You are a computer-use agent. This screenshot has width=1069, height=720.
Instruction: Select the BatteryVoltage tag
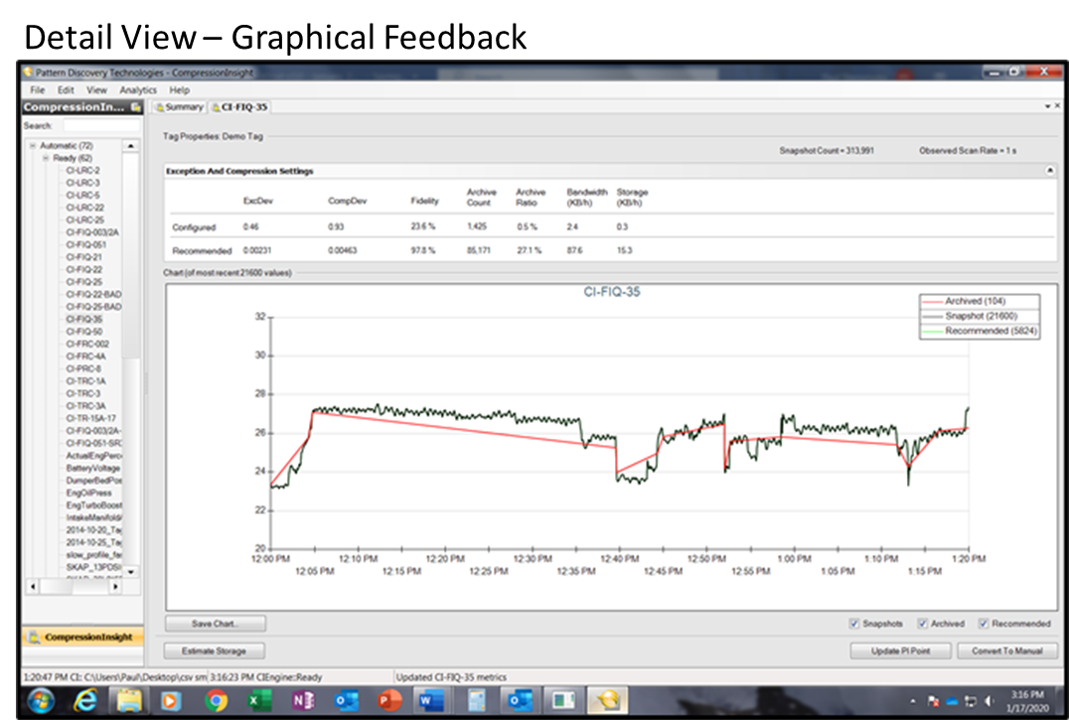coord(93,468)
